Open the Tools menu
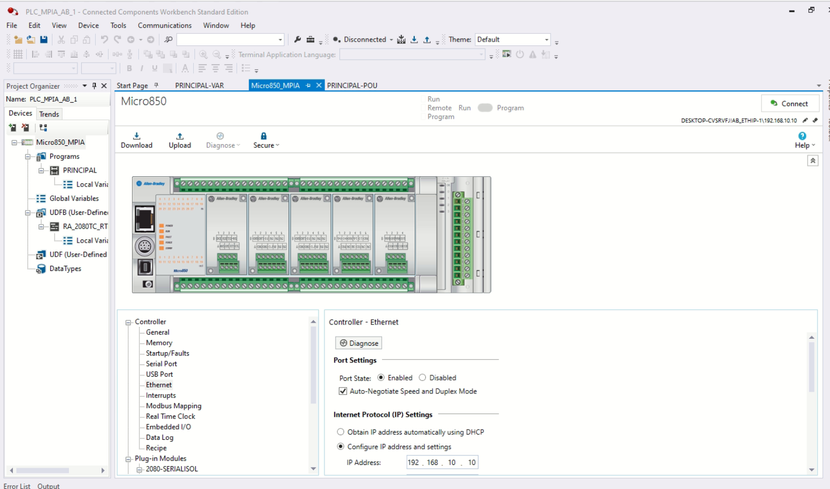Screen dimensions: 830x489 tap(118, 25)
